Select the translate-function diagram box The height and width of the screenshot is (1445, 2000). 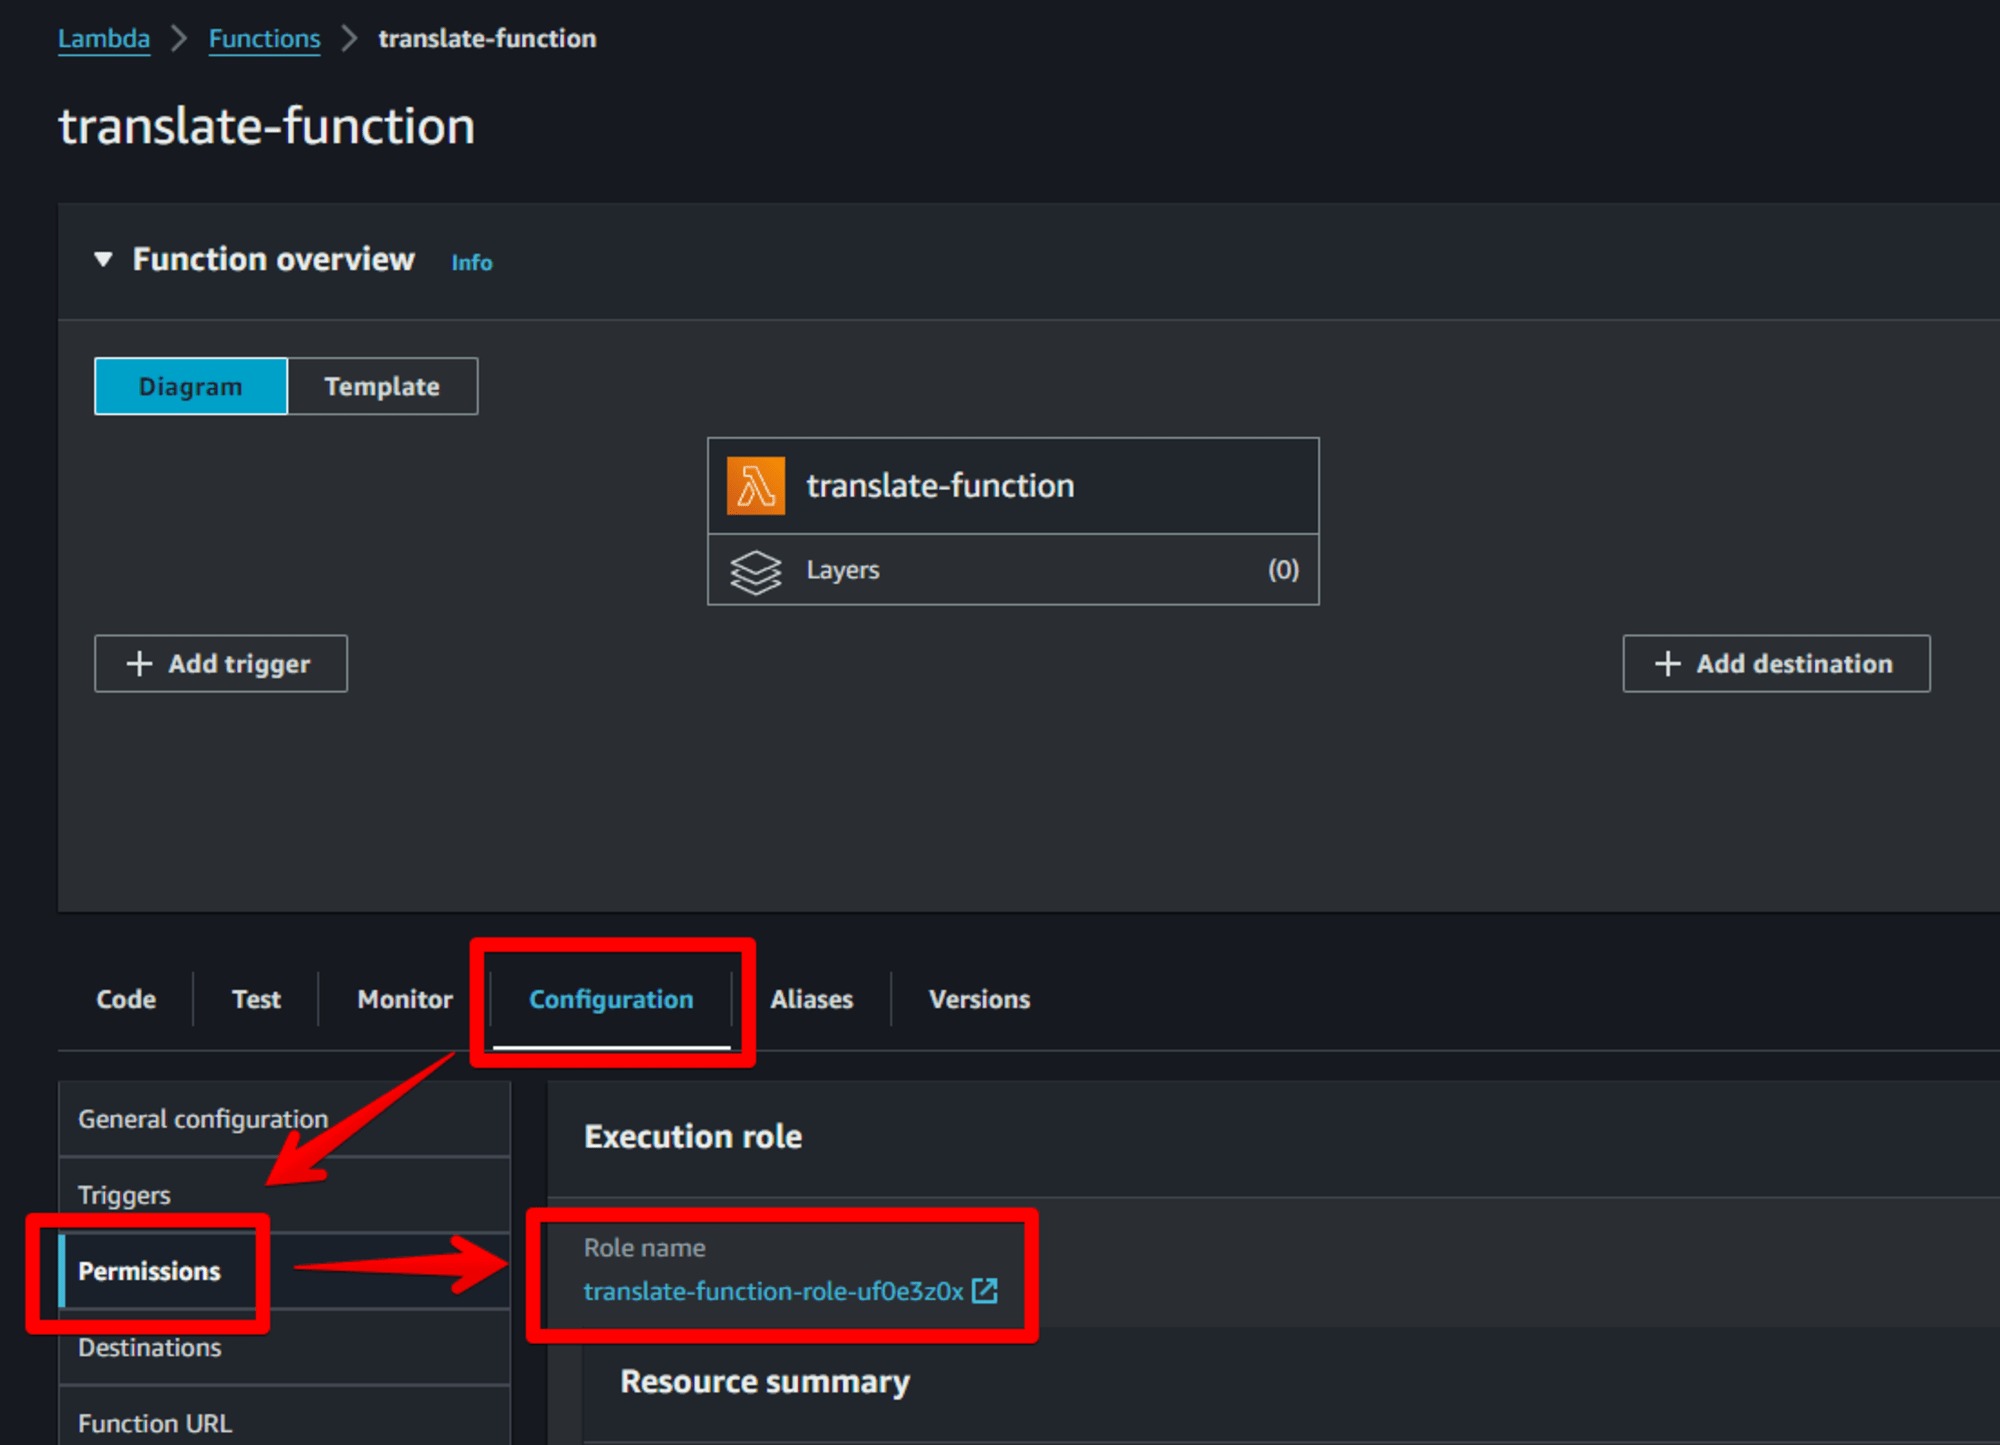click(x=1013, y=486)
